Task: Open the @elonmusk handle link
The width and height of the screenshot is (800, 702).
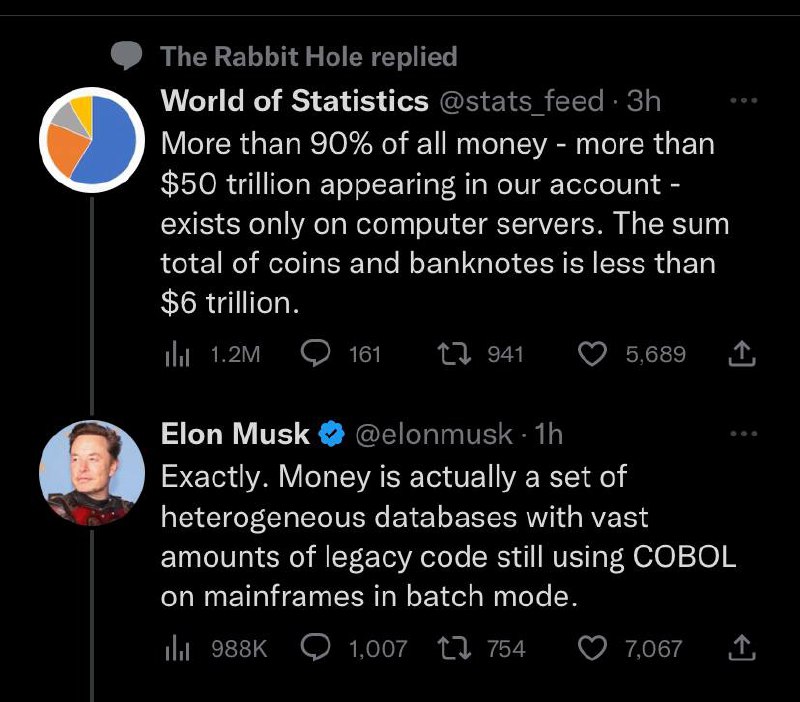Action: pos(434,435)
